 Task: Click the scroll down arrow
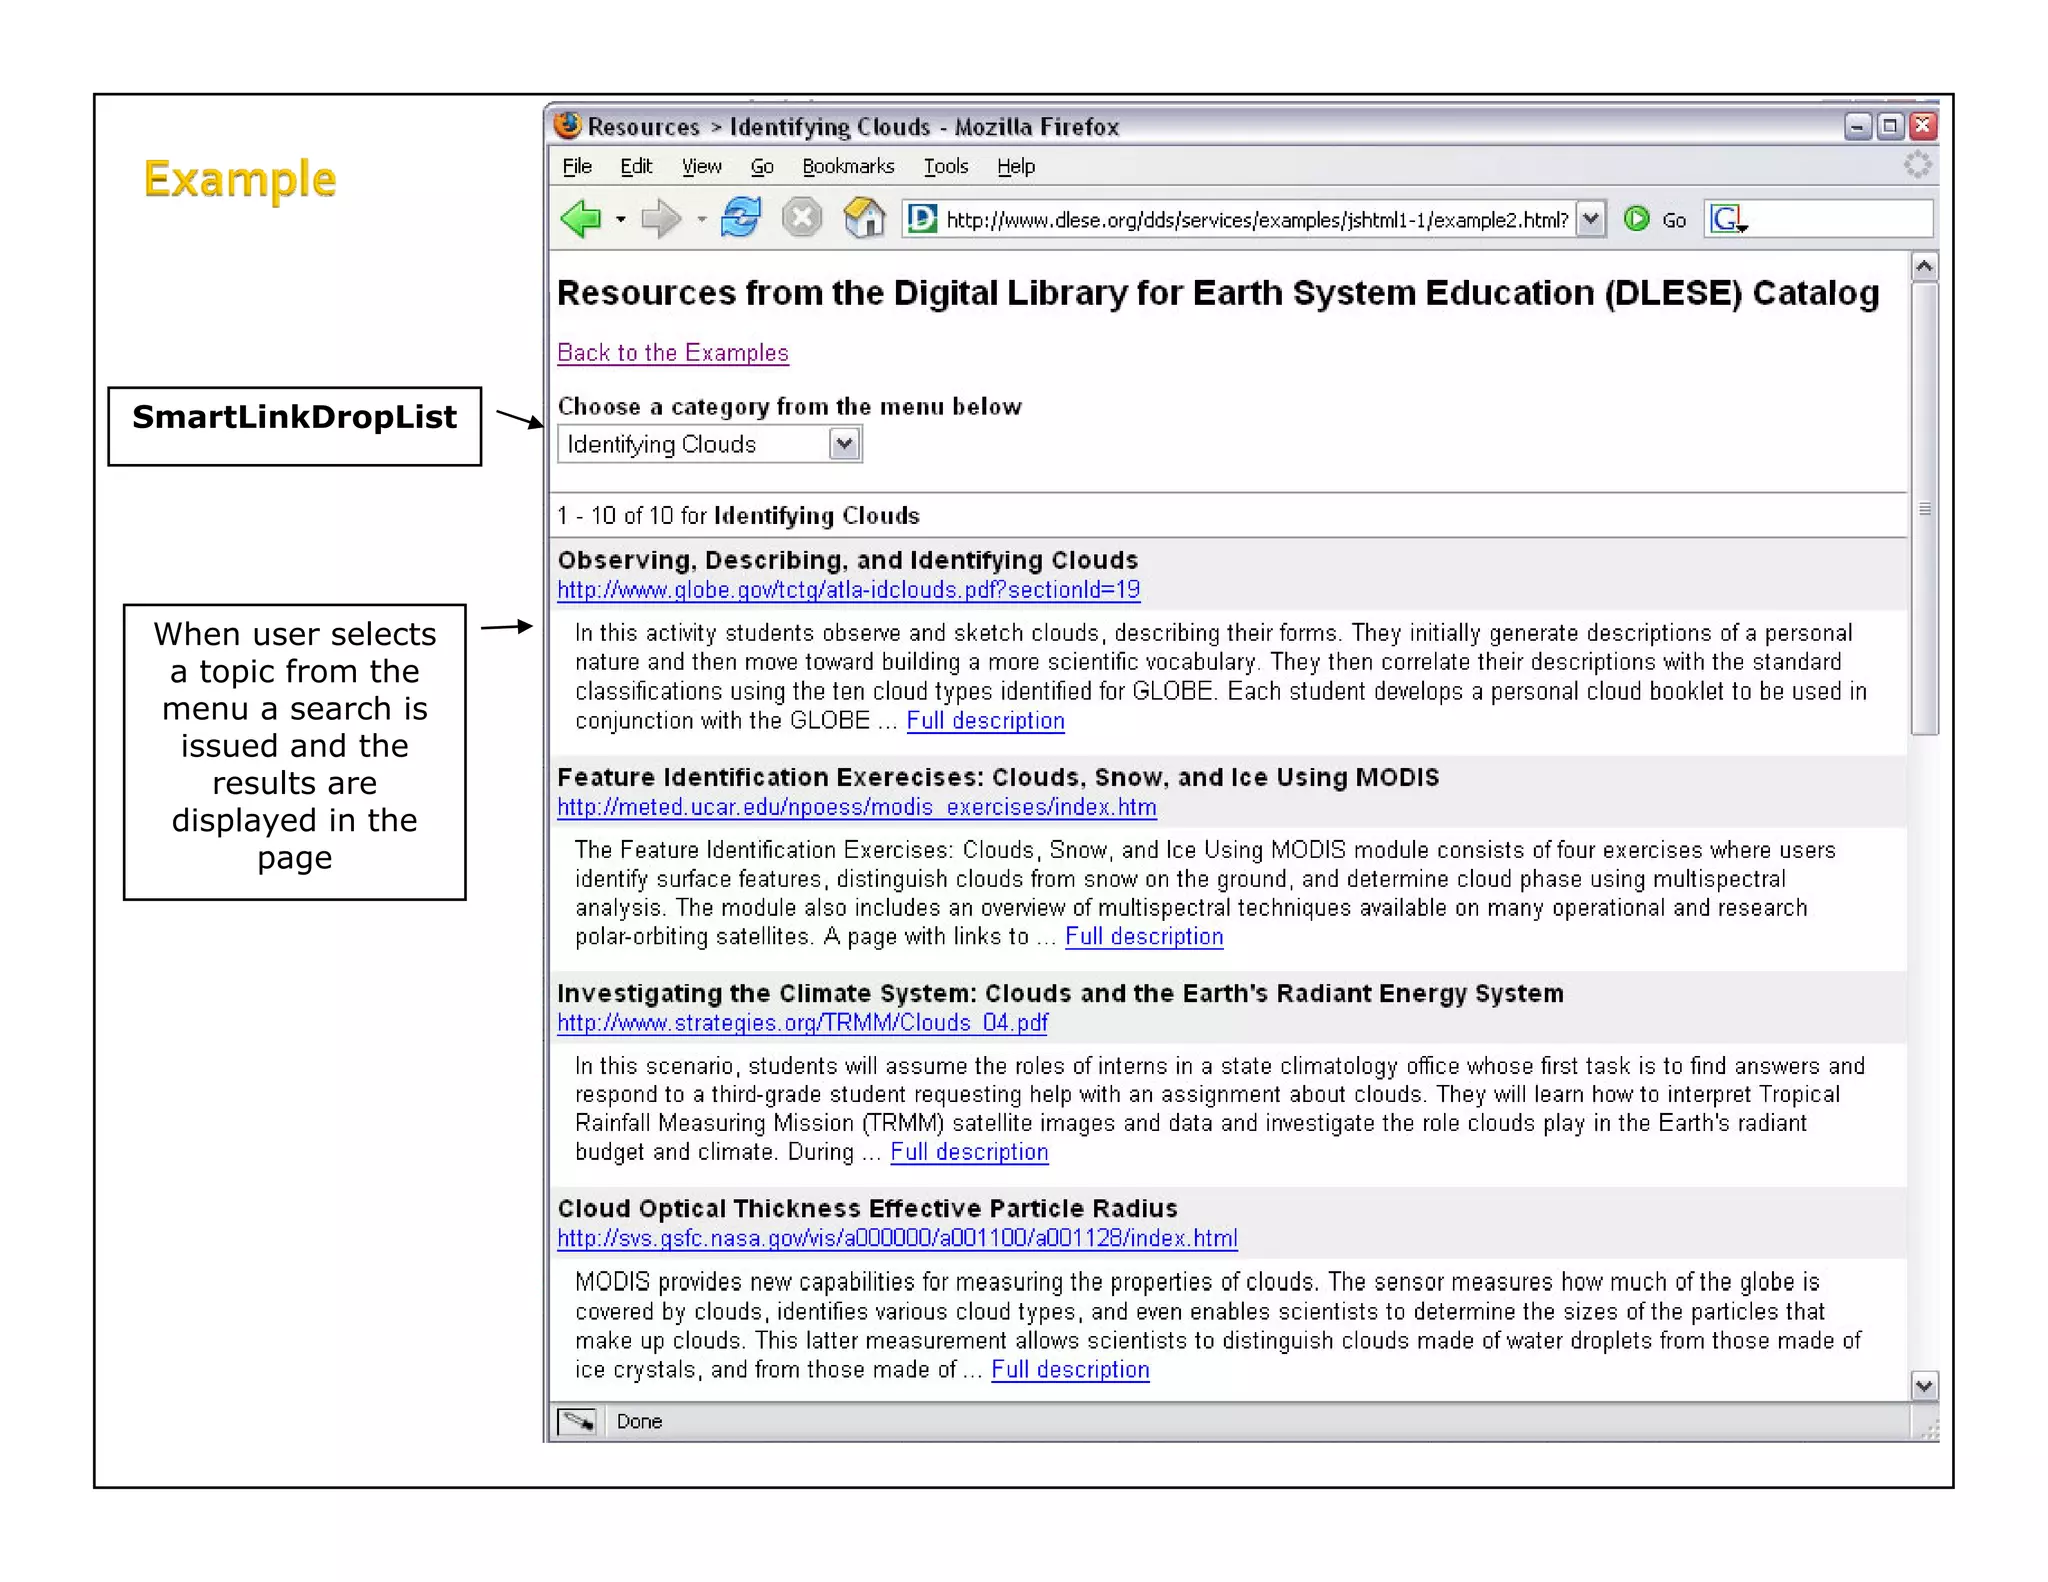point(1923,1386)
